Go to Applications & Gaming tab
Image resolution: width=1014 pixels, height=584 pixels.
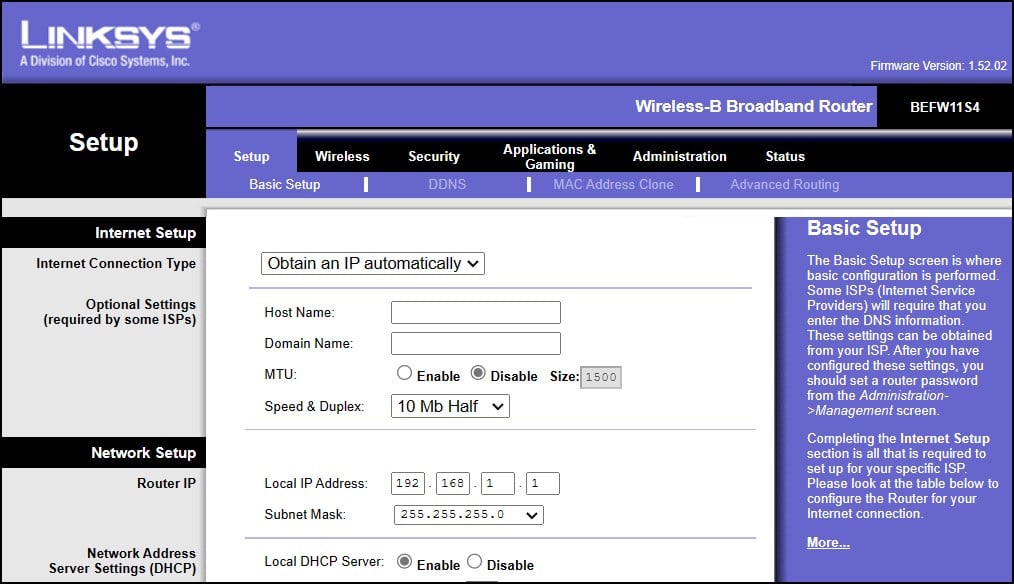[550, 157]
